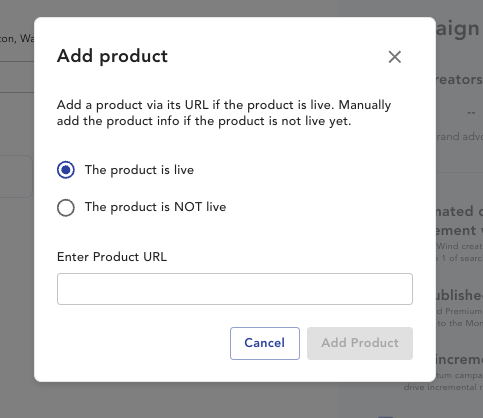483x418 pixels.
Task: Click the dimmed "Premium" background text line
Action: [x=460, y=311]
